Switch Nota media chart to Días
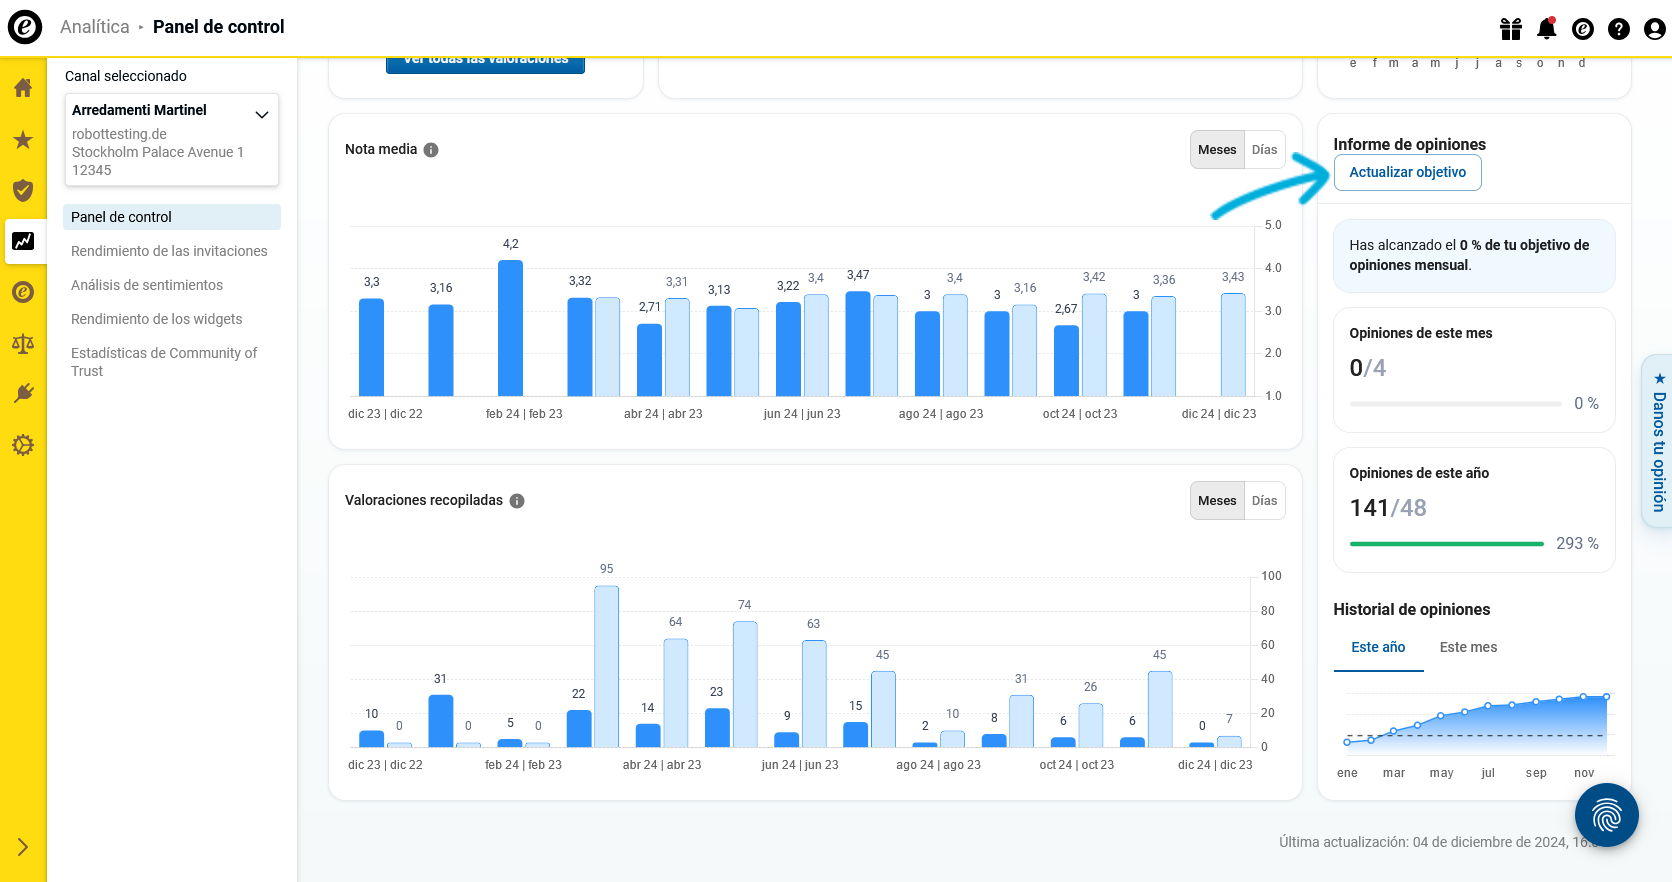 coord(1265,150)
